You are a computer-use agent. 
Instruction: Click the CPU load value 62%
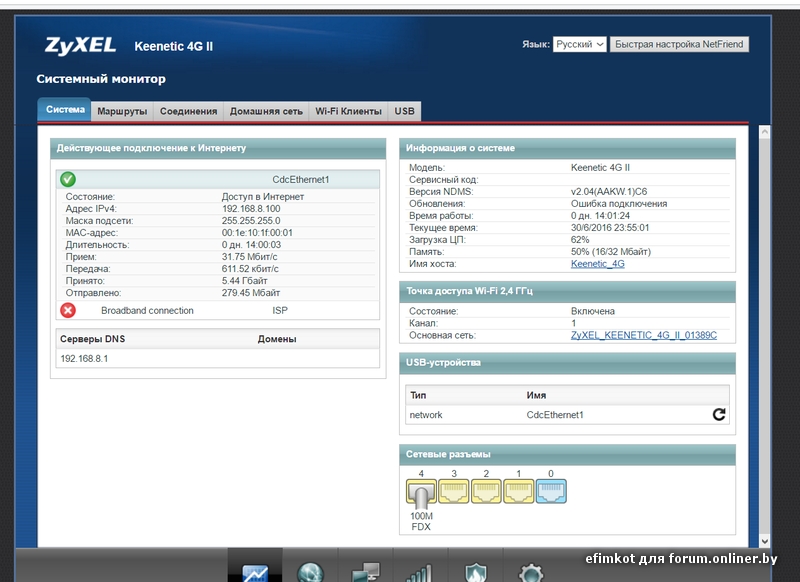pos(580,240)
